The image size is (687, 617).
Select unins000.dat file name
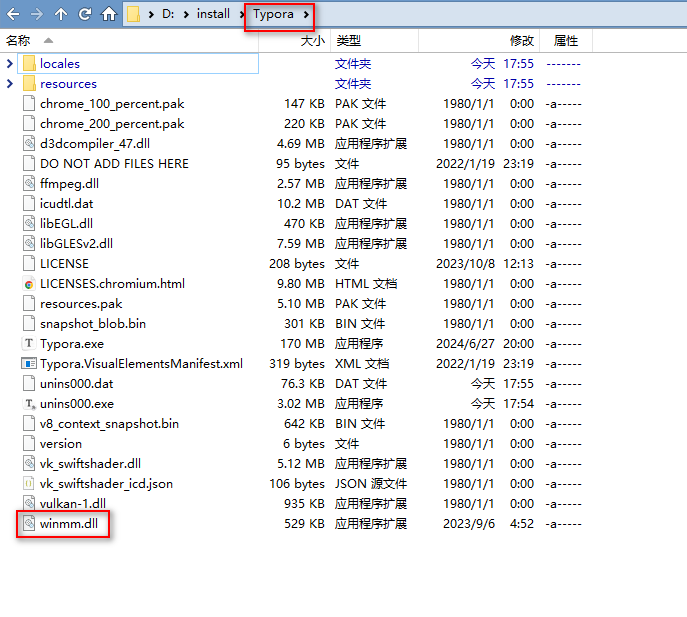click(x=77, y=384)
